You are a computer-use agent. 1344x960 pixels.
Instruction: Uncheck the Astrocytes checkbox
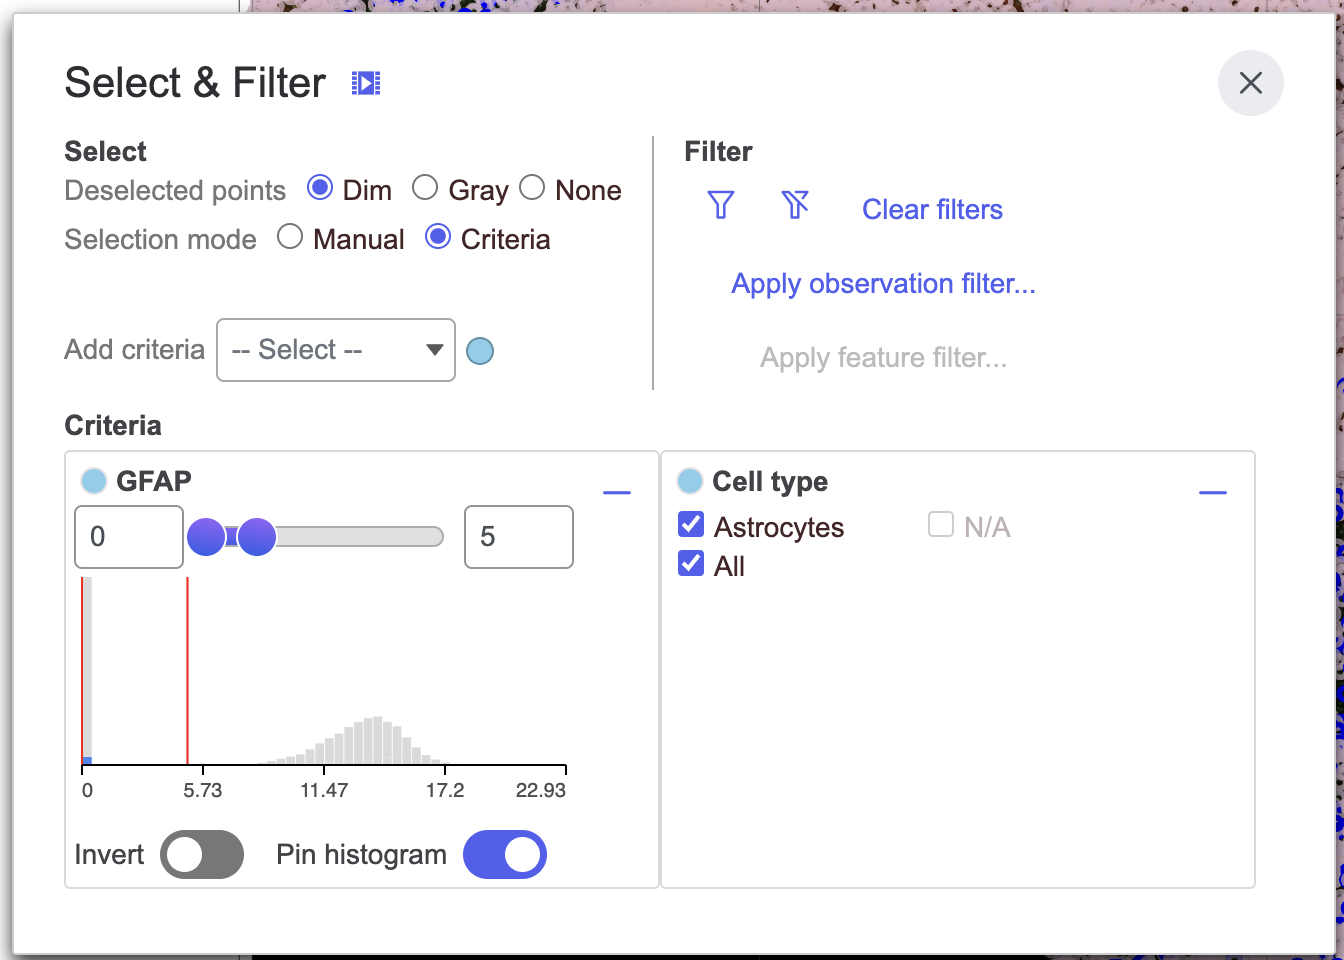point(691,525)
